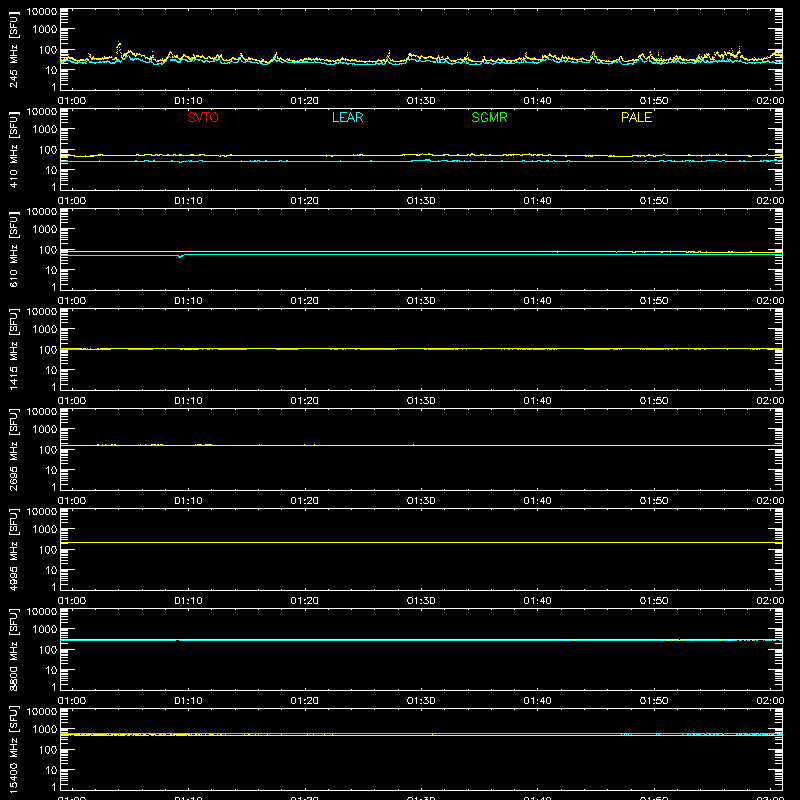This screenshot has width=800, height=800.
Task: Click the 1415 MHz [SFU] axis label
Action: pos(14,349)
